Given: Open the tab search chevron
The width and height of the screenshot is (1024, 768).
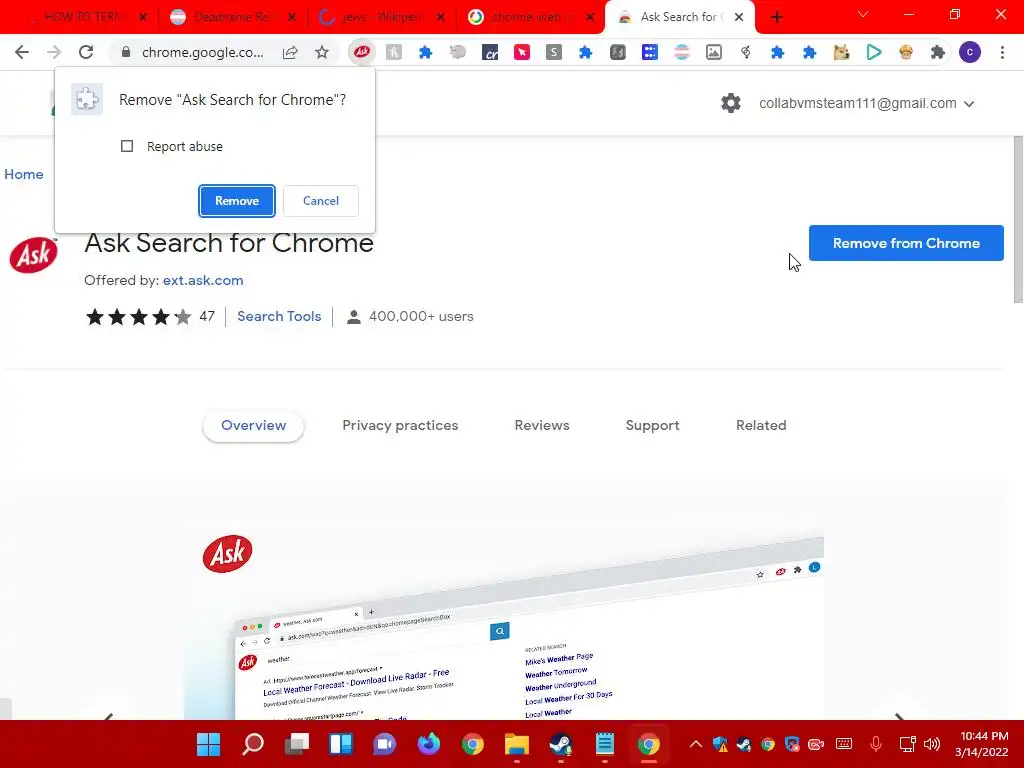Looking at the screenshot, I should pyautogui.click(x=863, y=14).
